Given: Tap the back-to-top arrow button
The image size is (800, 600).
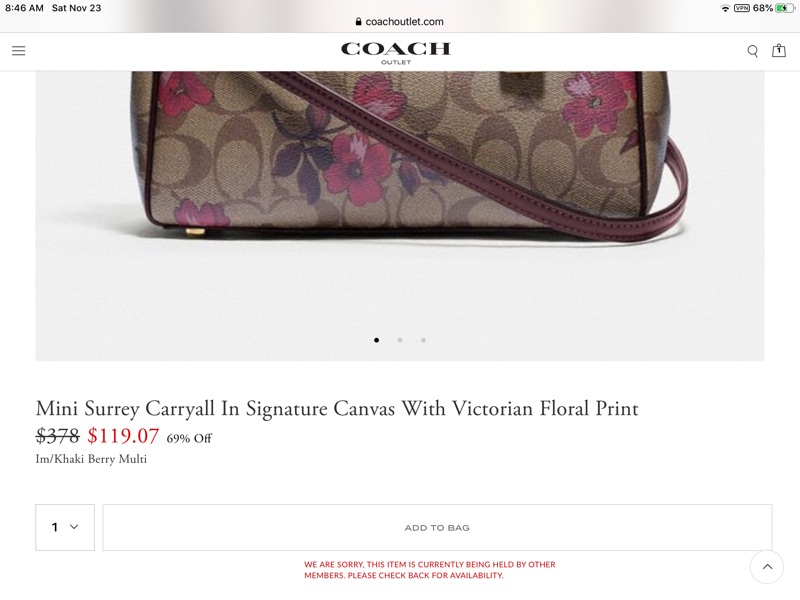Looking at the screenshot, I should (x=767, y=566).
